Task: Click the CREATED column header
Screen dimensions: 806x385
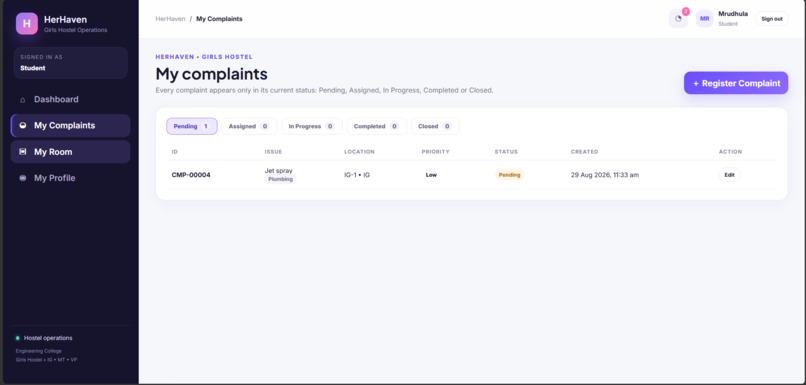Action: coord(584,152)
